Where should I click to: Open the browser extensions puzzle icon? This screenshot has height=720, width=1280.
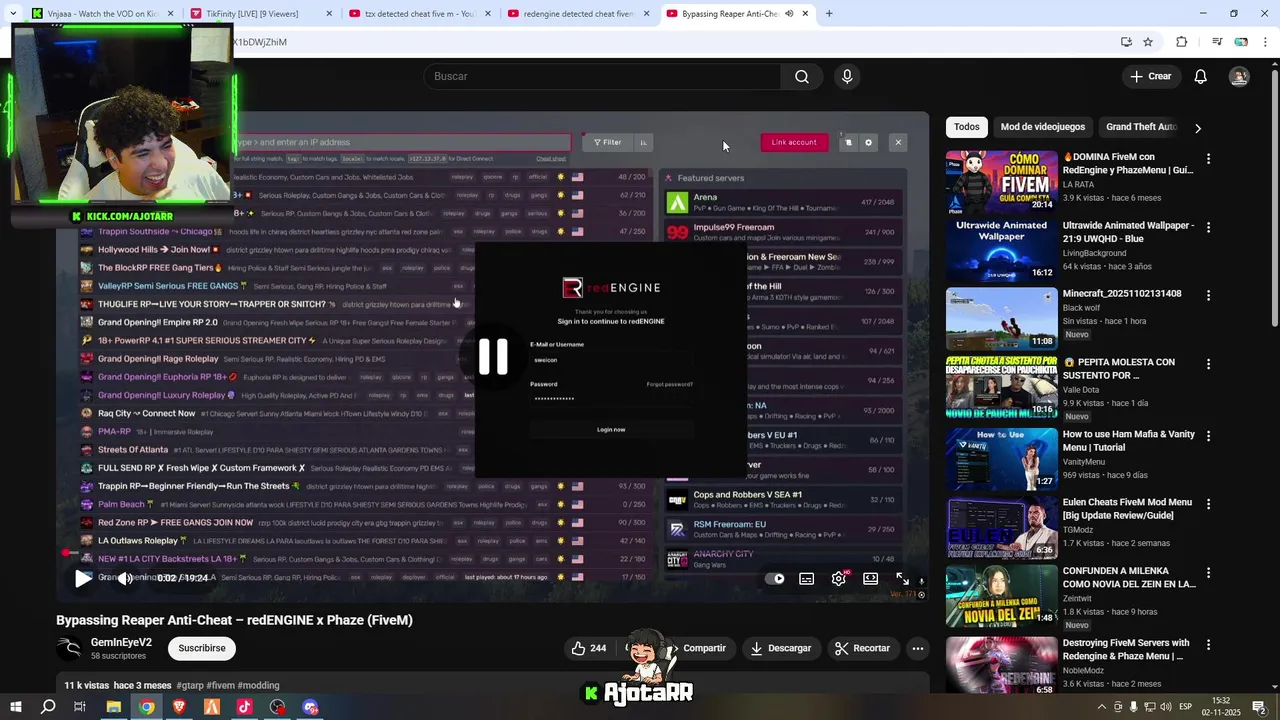(x=1181, y=42)
